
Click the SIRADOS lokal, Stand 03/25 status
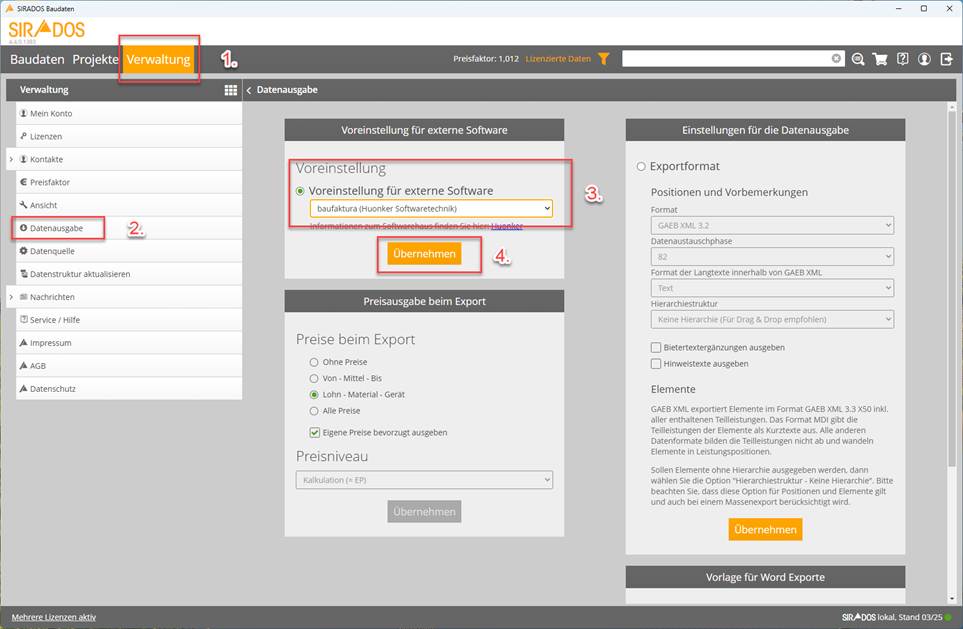coord(891,617)
